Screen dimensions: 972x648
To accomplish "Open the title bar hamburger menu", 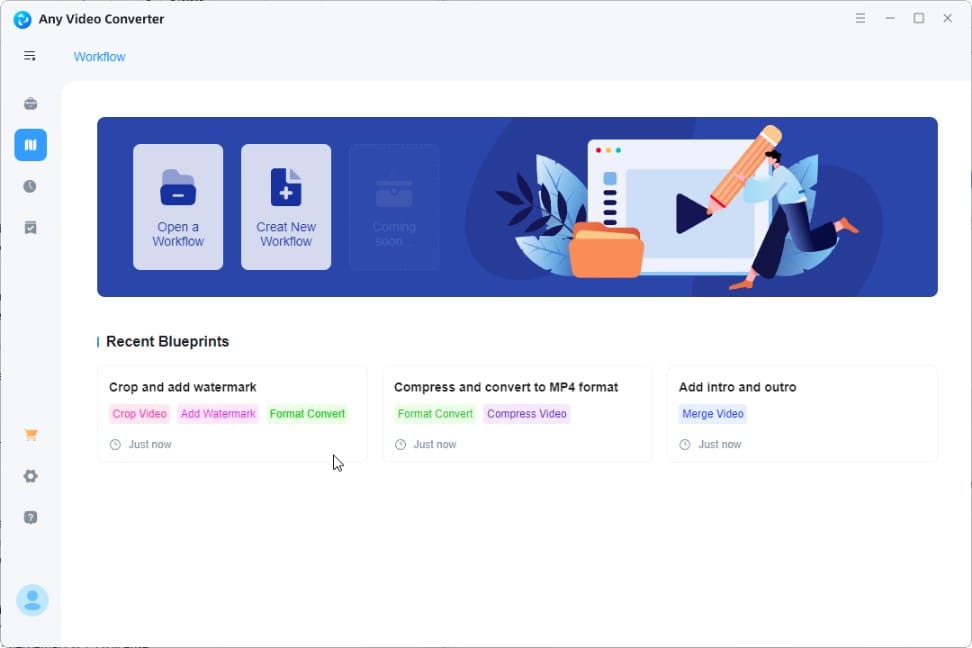I will point(860,18).
